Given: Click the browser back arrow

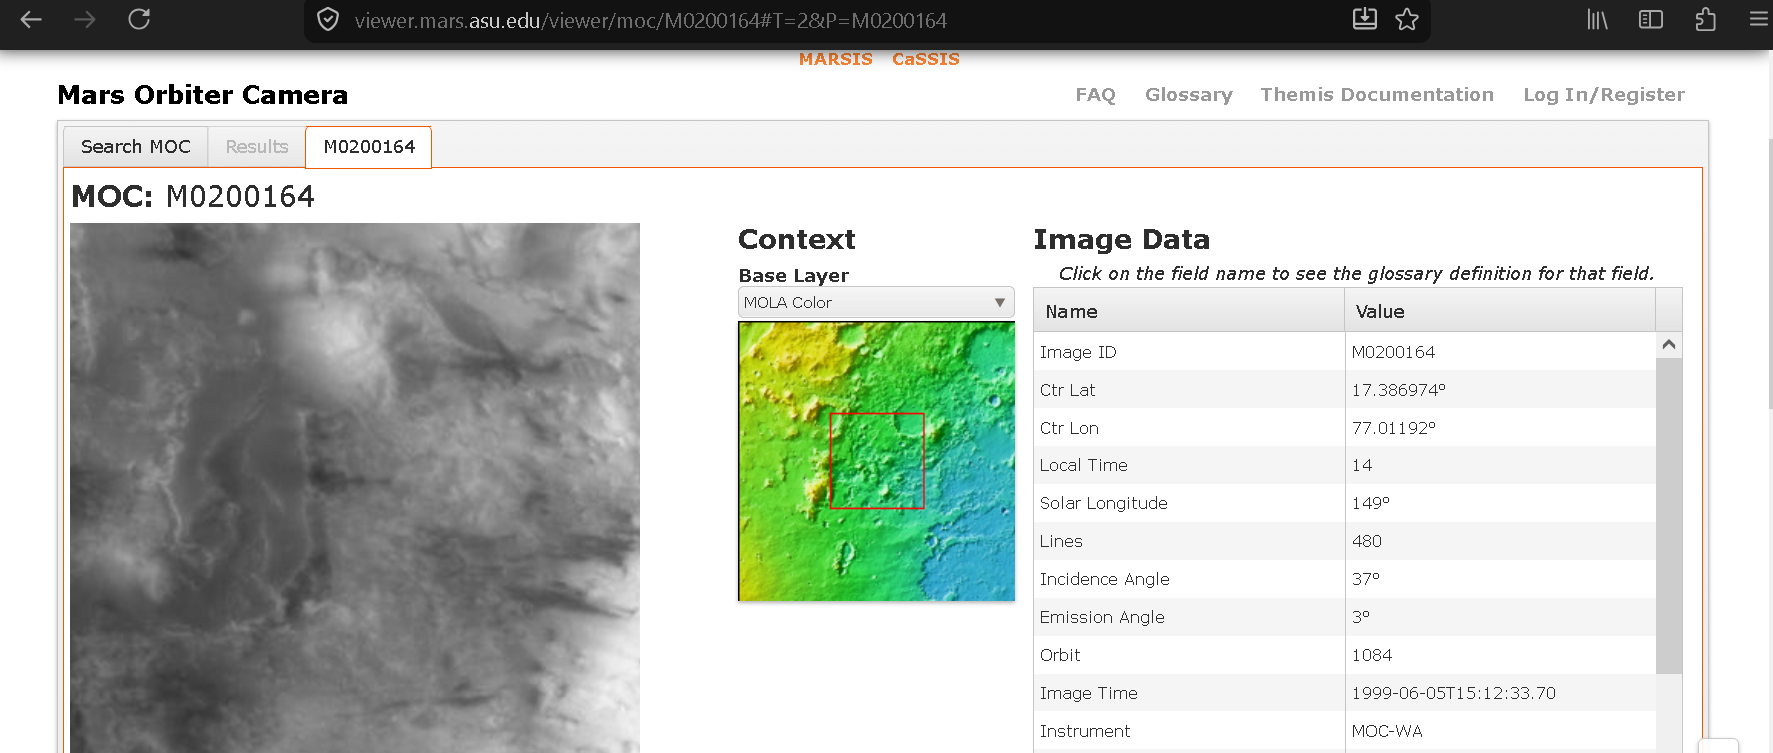Looking at the screenshot, I should [x=31, y=20].
